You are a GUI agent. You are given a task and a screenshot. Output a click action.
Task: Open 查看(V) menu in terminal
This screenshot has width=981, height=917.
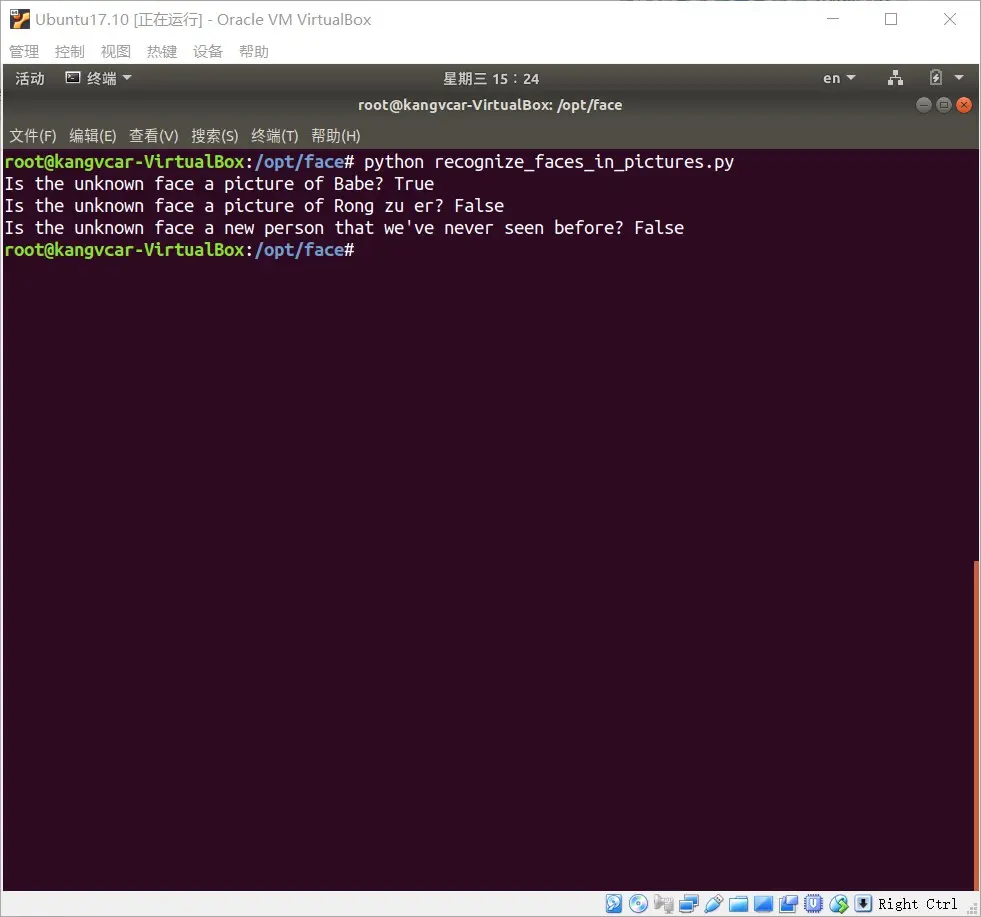(x=153, y=136)
